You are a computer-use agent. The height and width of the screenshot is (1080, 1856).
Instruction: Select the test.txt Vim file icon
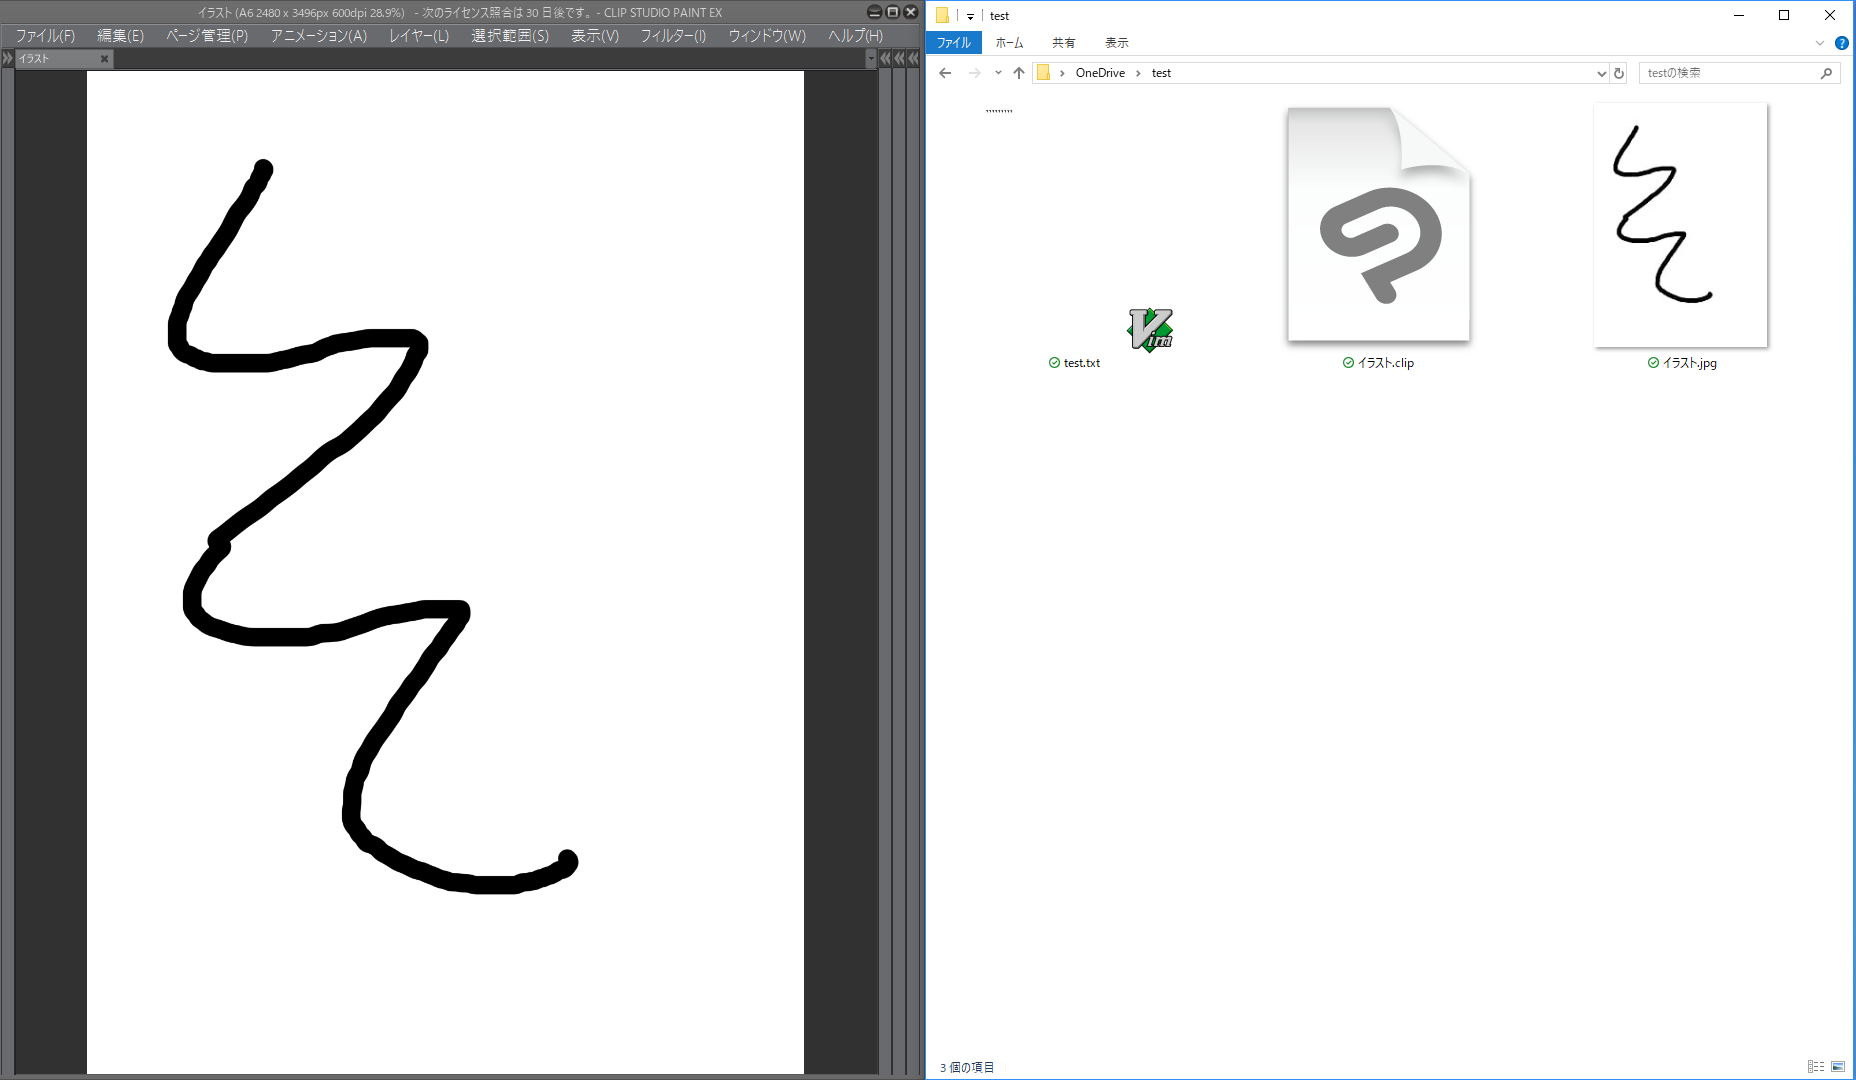pos(1150,329)
